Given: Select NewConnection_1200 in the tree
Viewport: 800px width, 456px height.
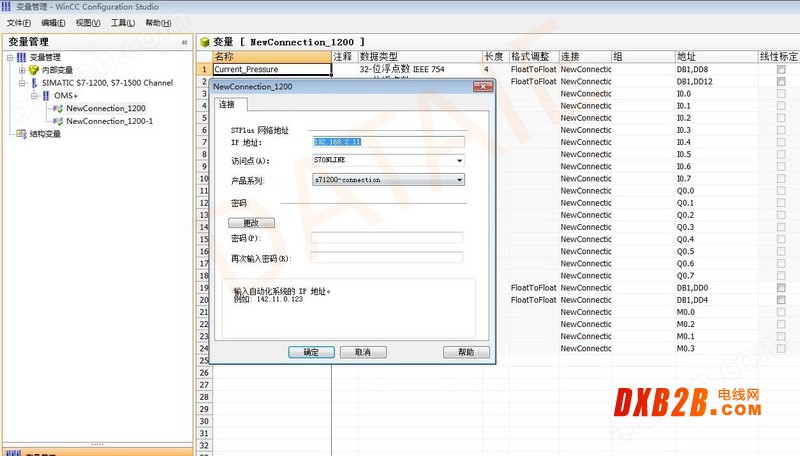Looking at the screenshot, I should tap(106, 108).
